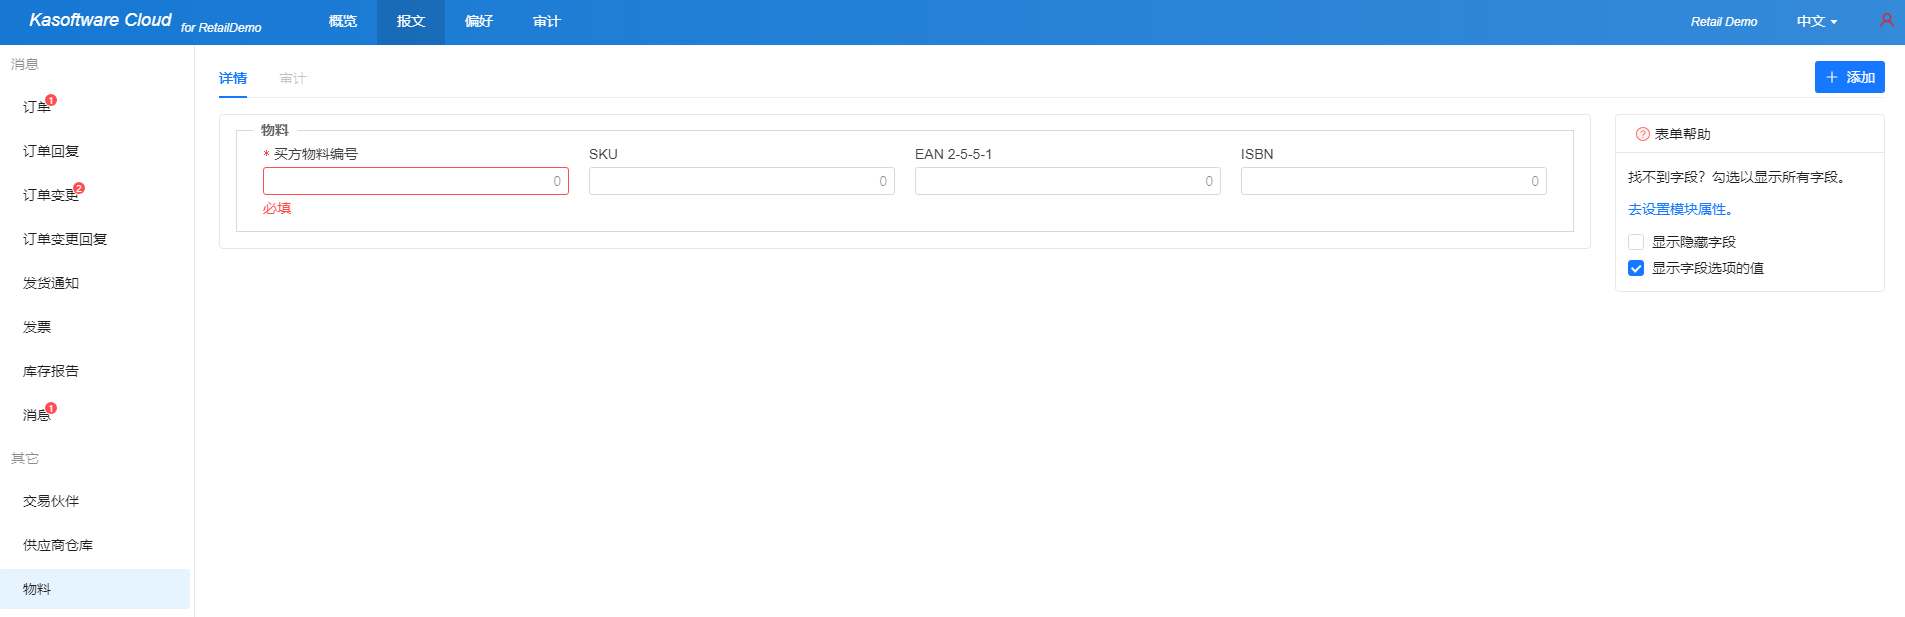
Task: Enable the 显示隐藏字段 checkbox
Action: [1636, 242]
